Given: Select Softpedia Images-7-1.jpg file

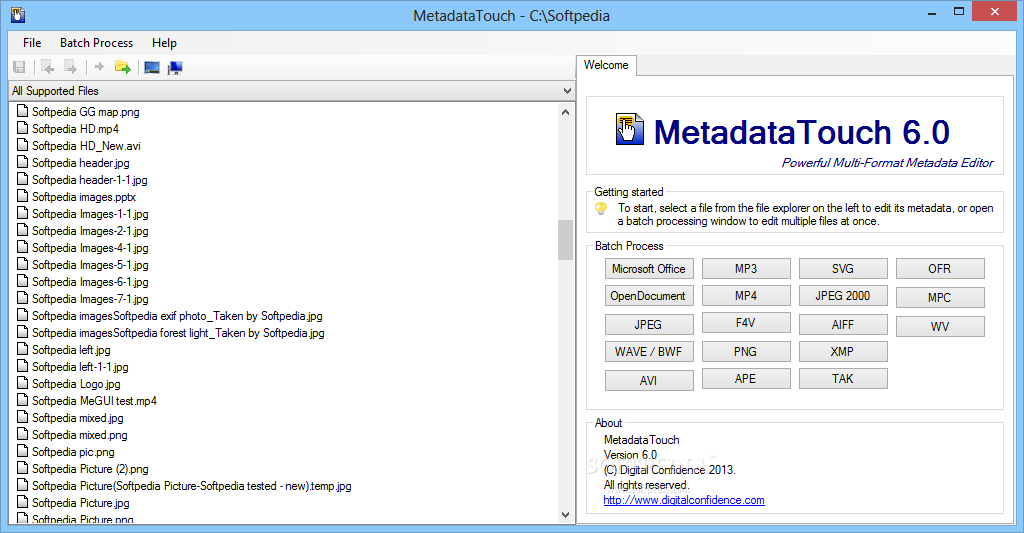Looking at the screenshot, I should click(x=90, y=299).
